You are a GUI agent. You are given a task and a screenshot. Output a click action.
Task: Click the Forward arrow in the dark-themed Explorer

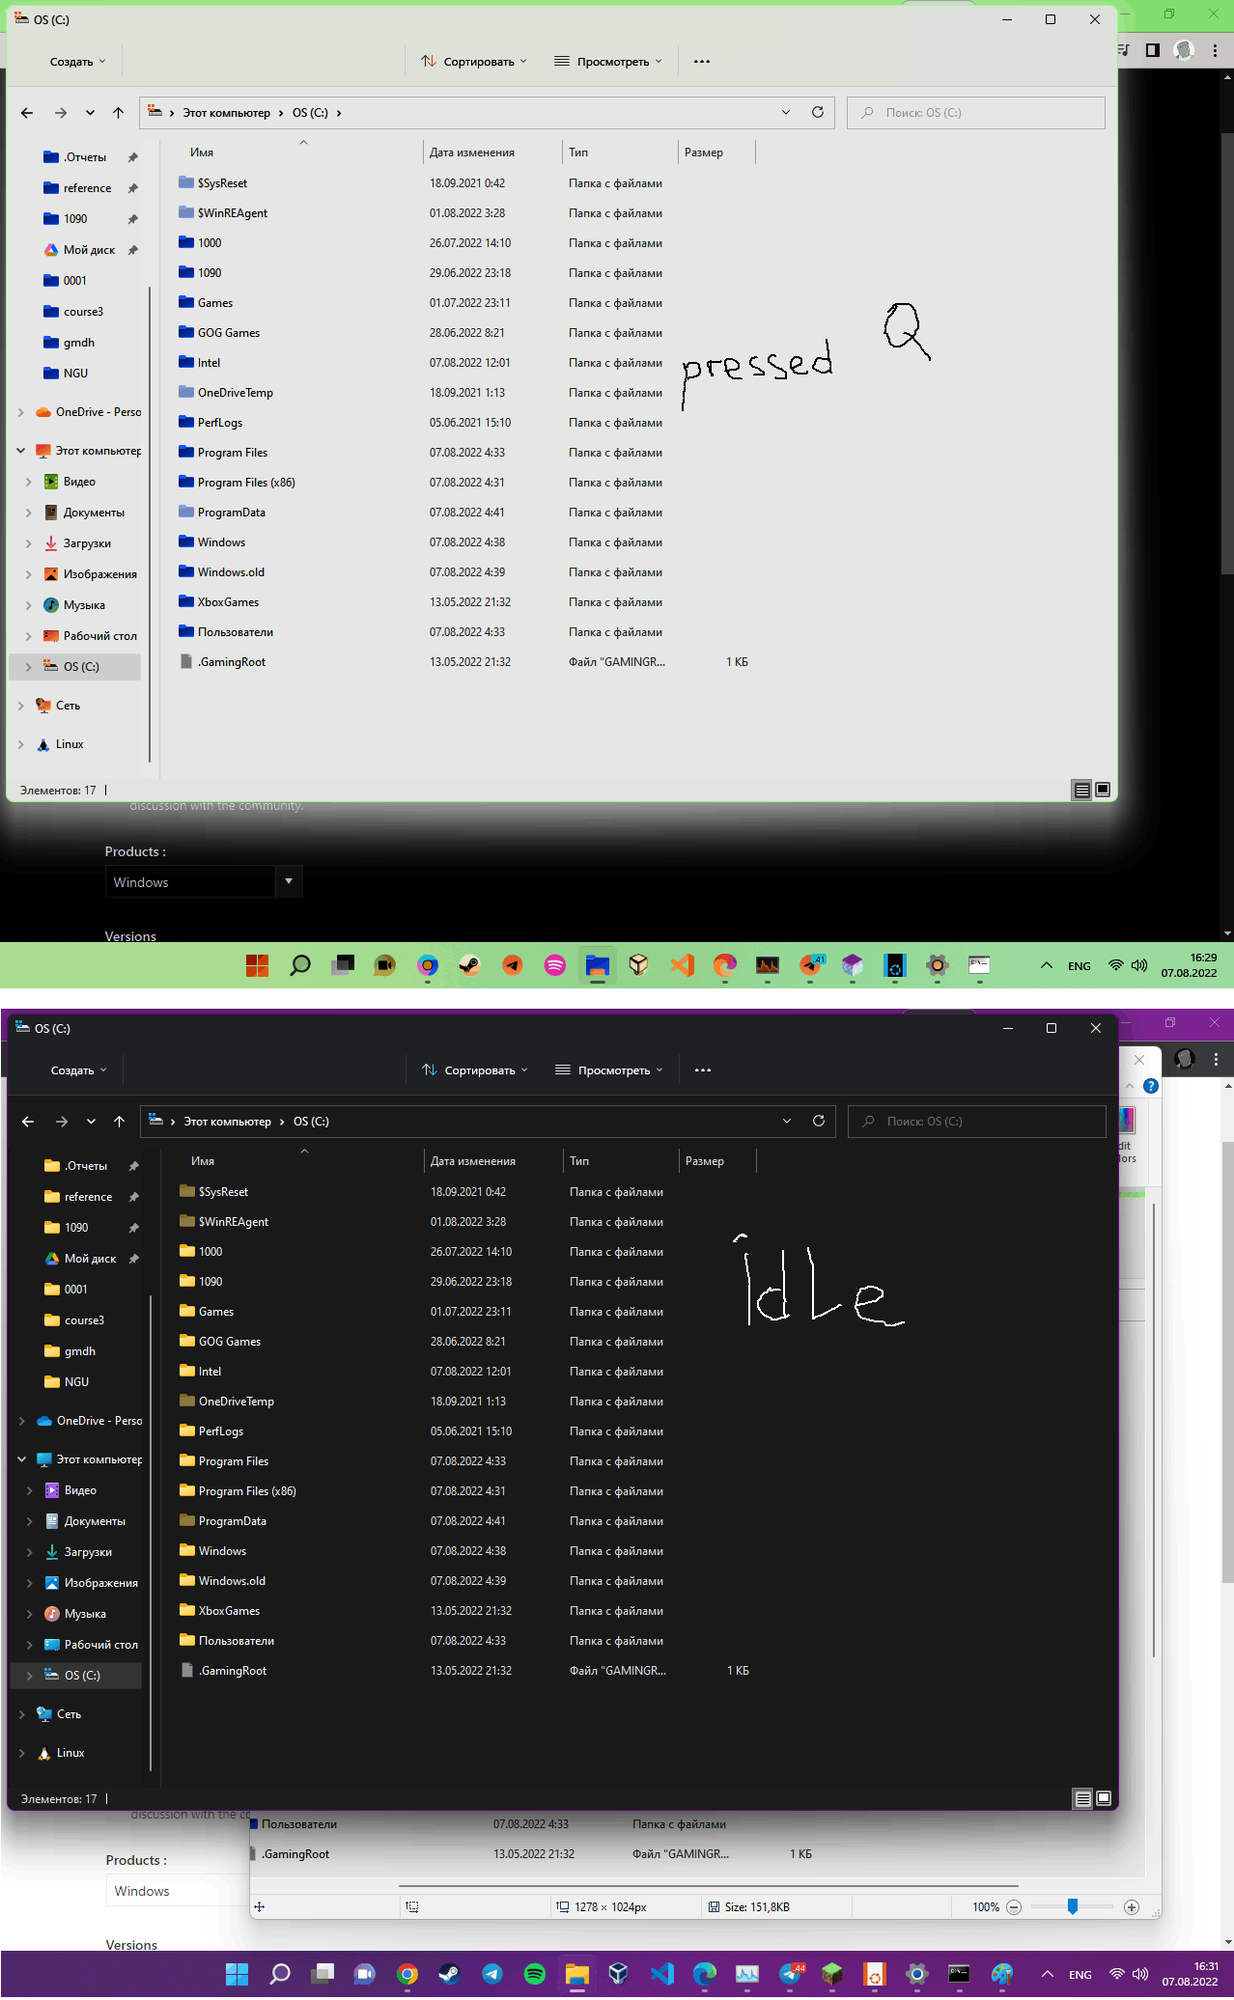point(62,1122)
